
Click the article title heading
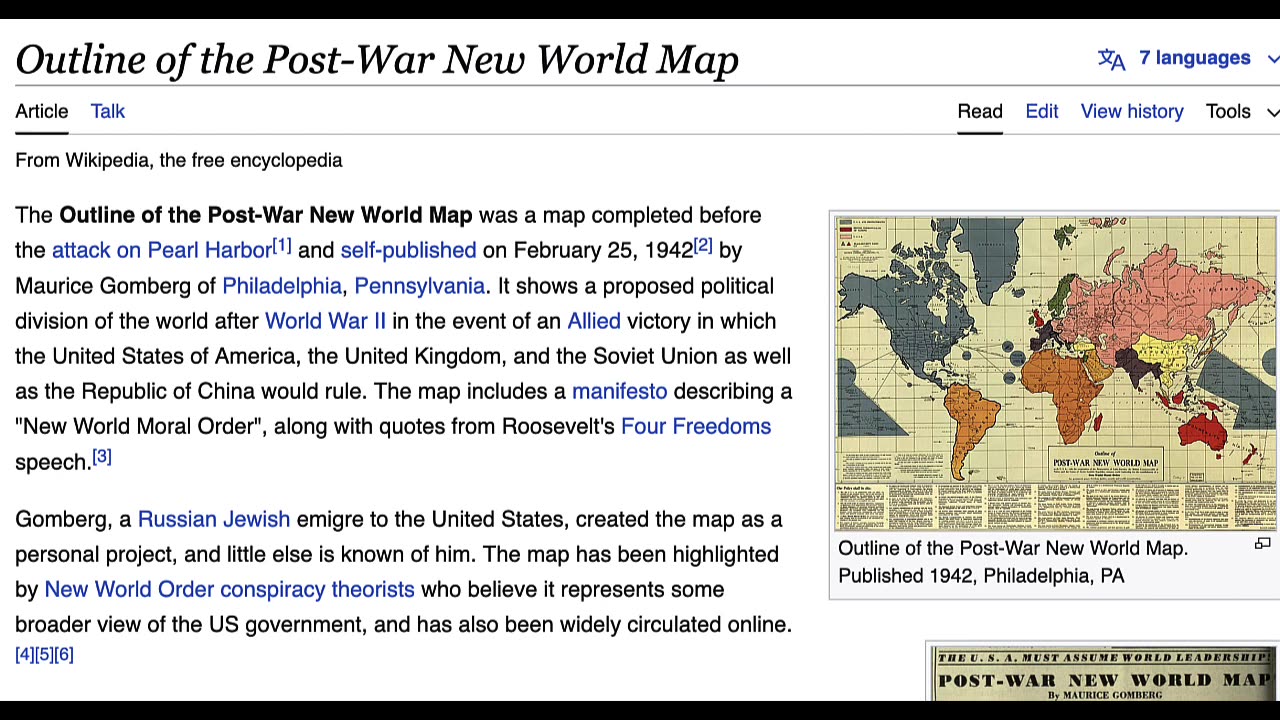(377, 60)
